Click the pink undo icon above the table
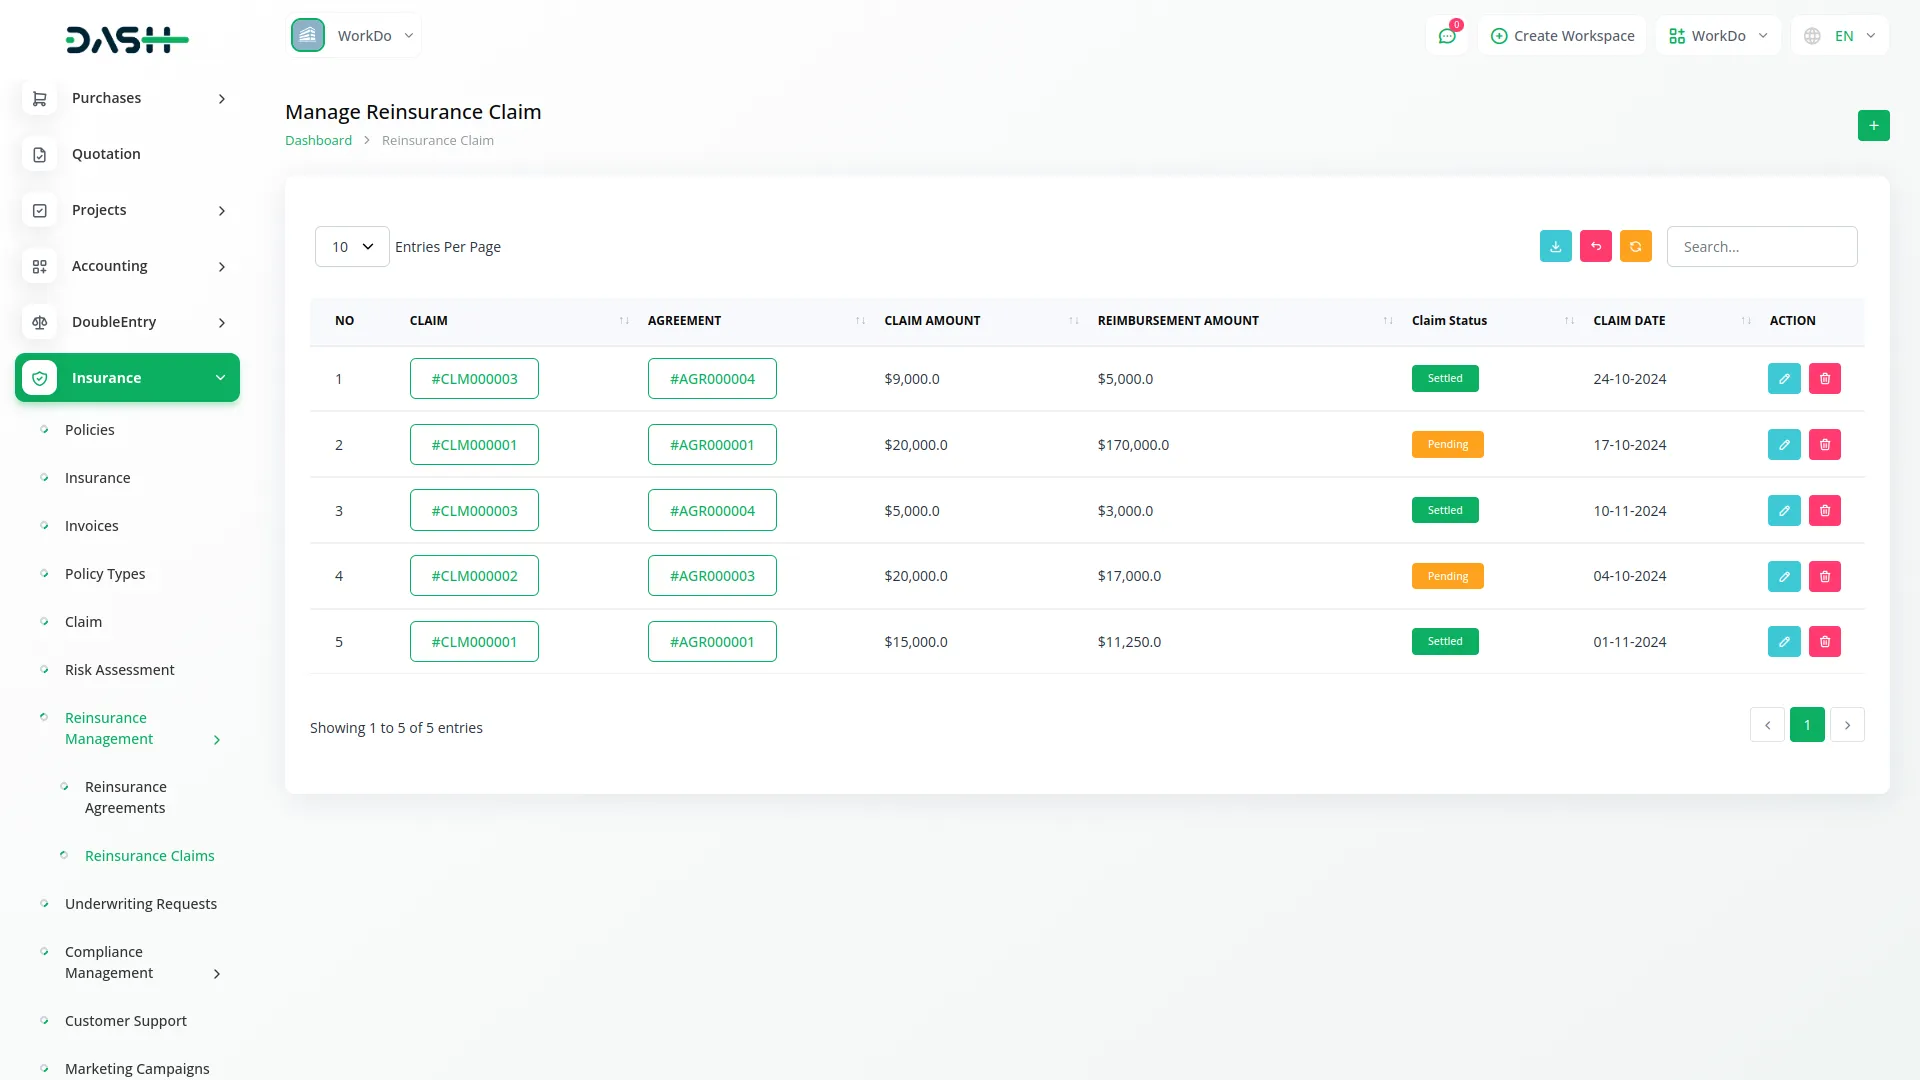1920x1080 pixels. pos(1595,246)
